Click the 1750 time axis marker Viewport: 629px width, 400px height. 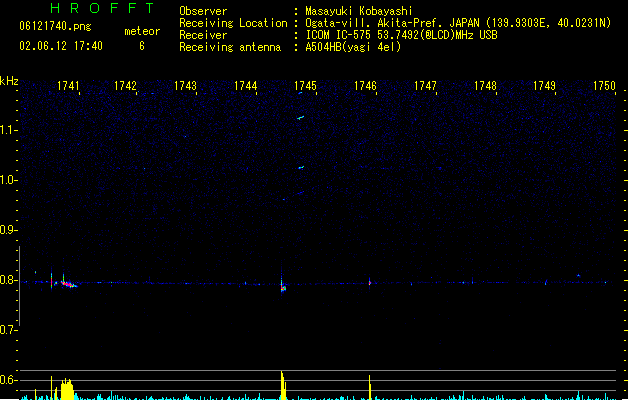click(604, 86)
